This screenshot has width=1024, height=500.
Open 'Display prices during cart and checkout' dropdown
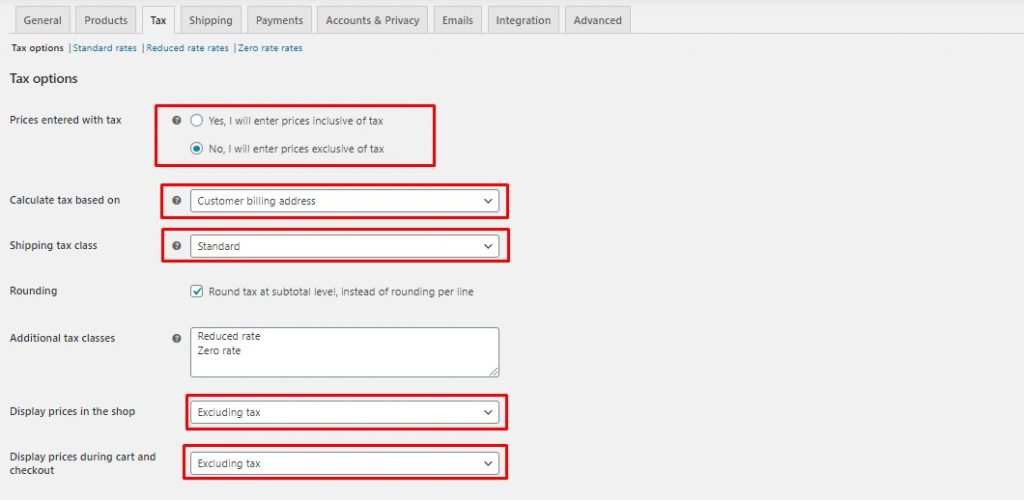344,463
